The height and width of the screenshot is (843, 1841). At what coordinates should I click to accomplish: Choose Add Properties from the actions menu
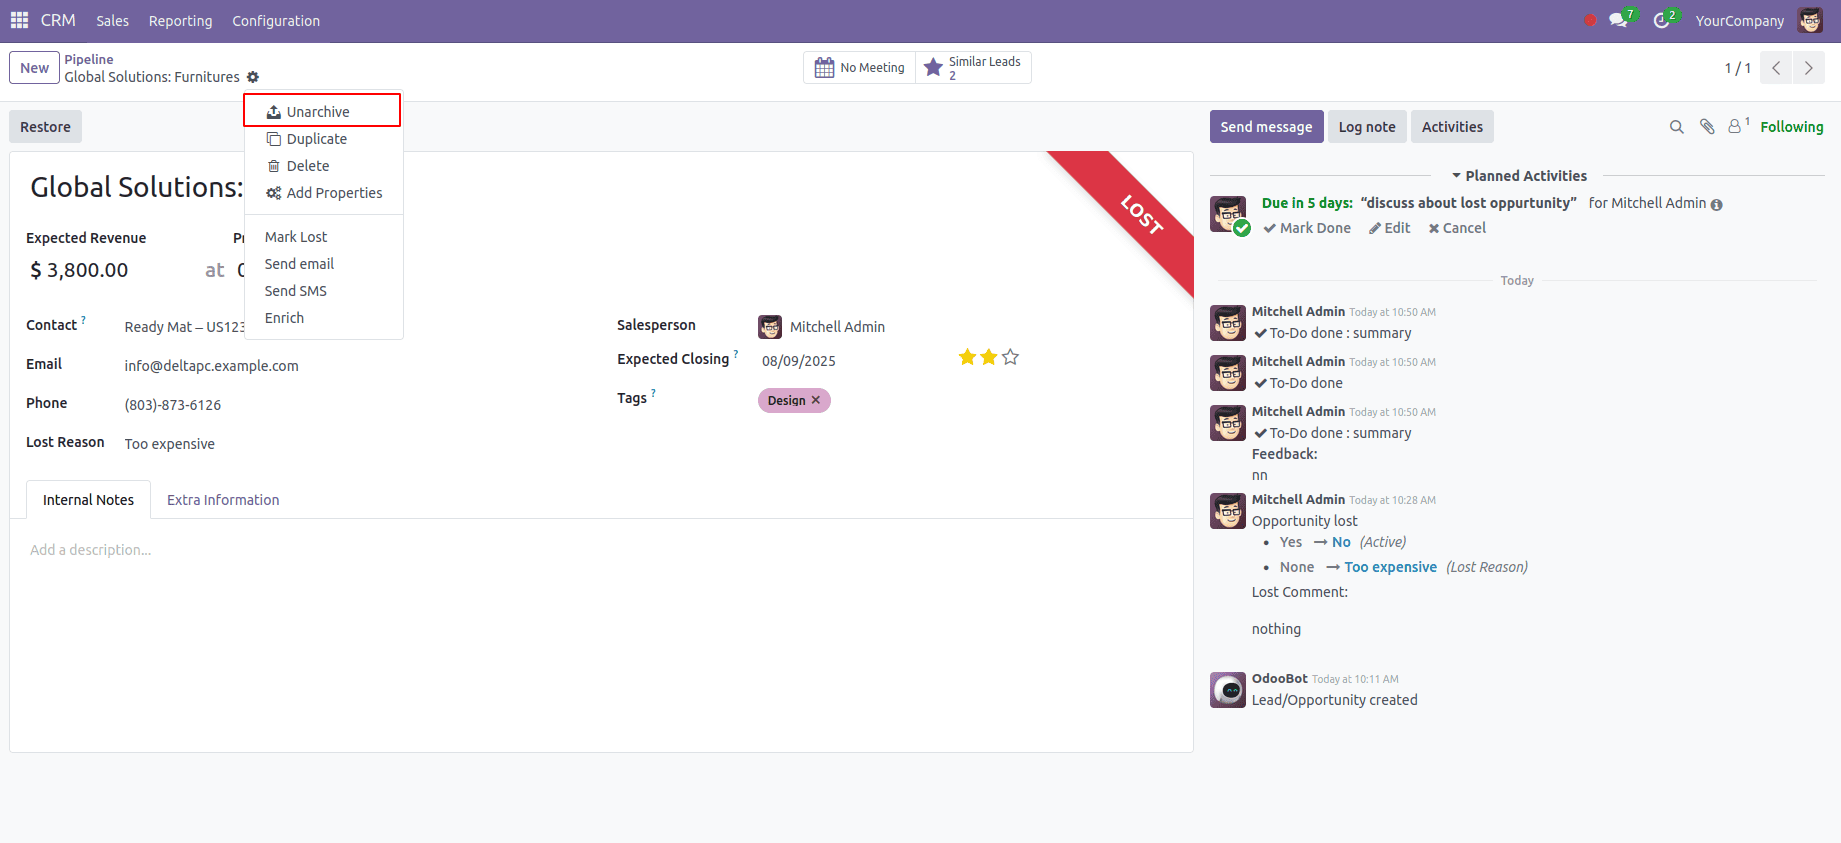323,193
